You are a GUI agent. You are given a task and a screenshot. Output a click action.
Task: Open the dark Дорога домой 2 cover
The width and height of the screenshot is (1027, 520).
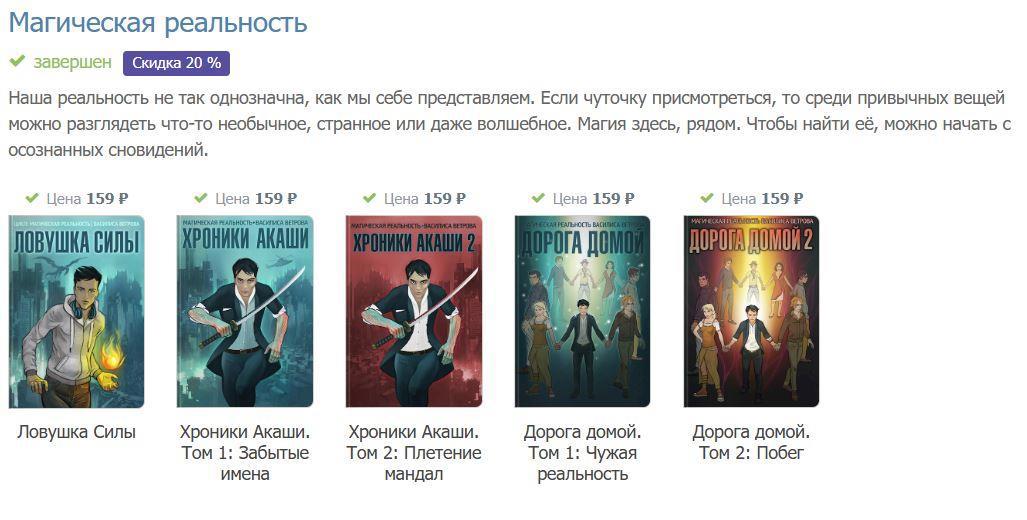point(751,312)
